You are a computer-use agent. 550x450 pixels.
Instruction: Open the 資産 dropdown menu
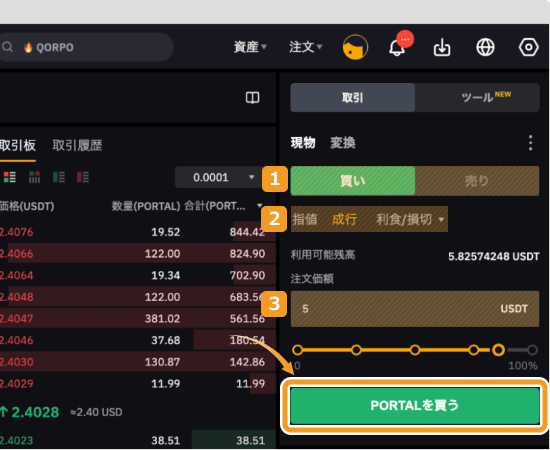tap(250, 47)
